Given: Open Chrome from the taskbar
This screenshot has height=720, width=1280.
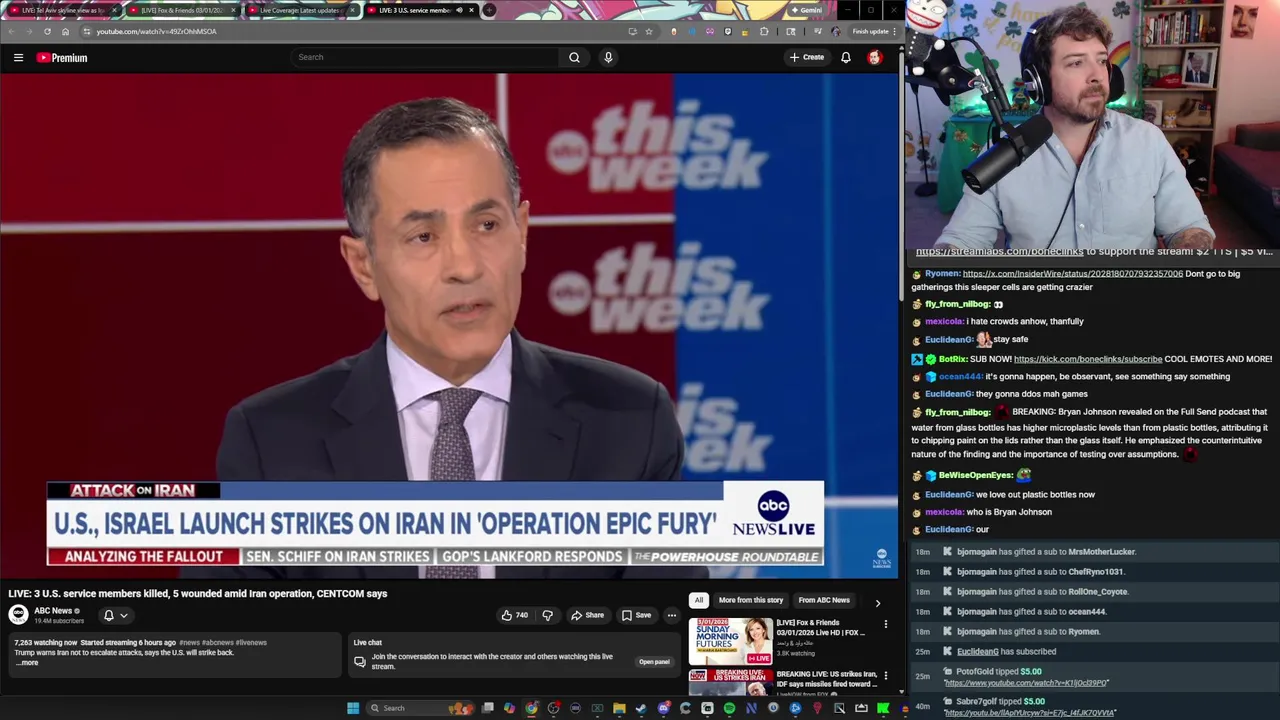Looking at the screenshot, I should point(531,708).
